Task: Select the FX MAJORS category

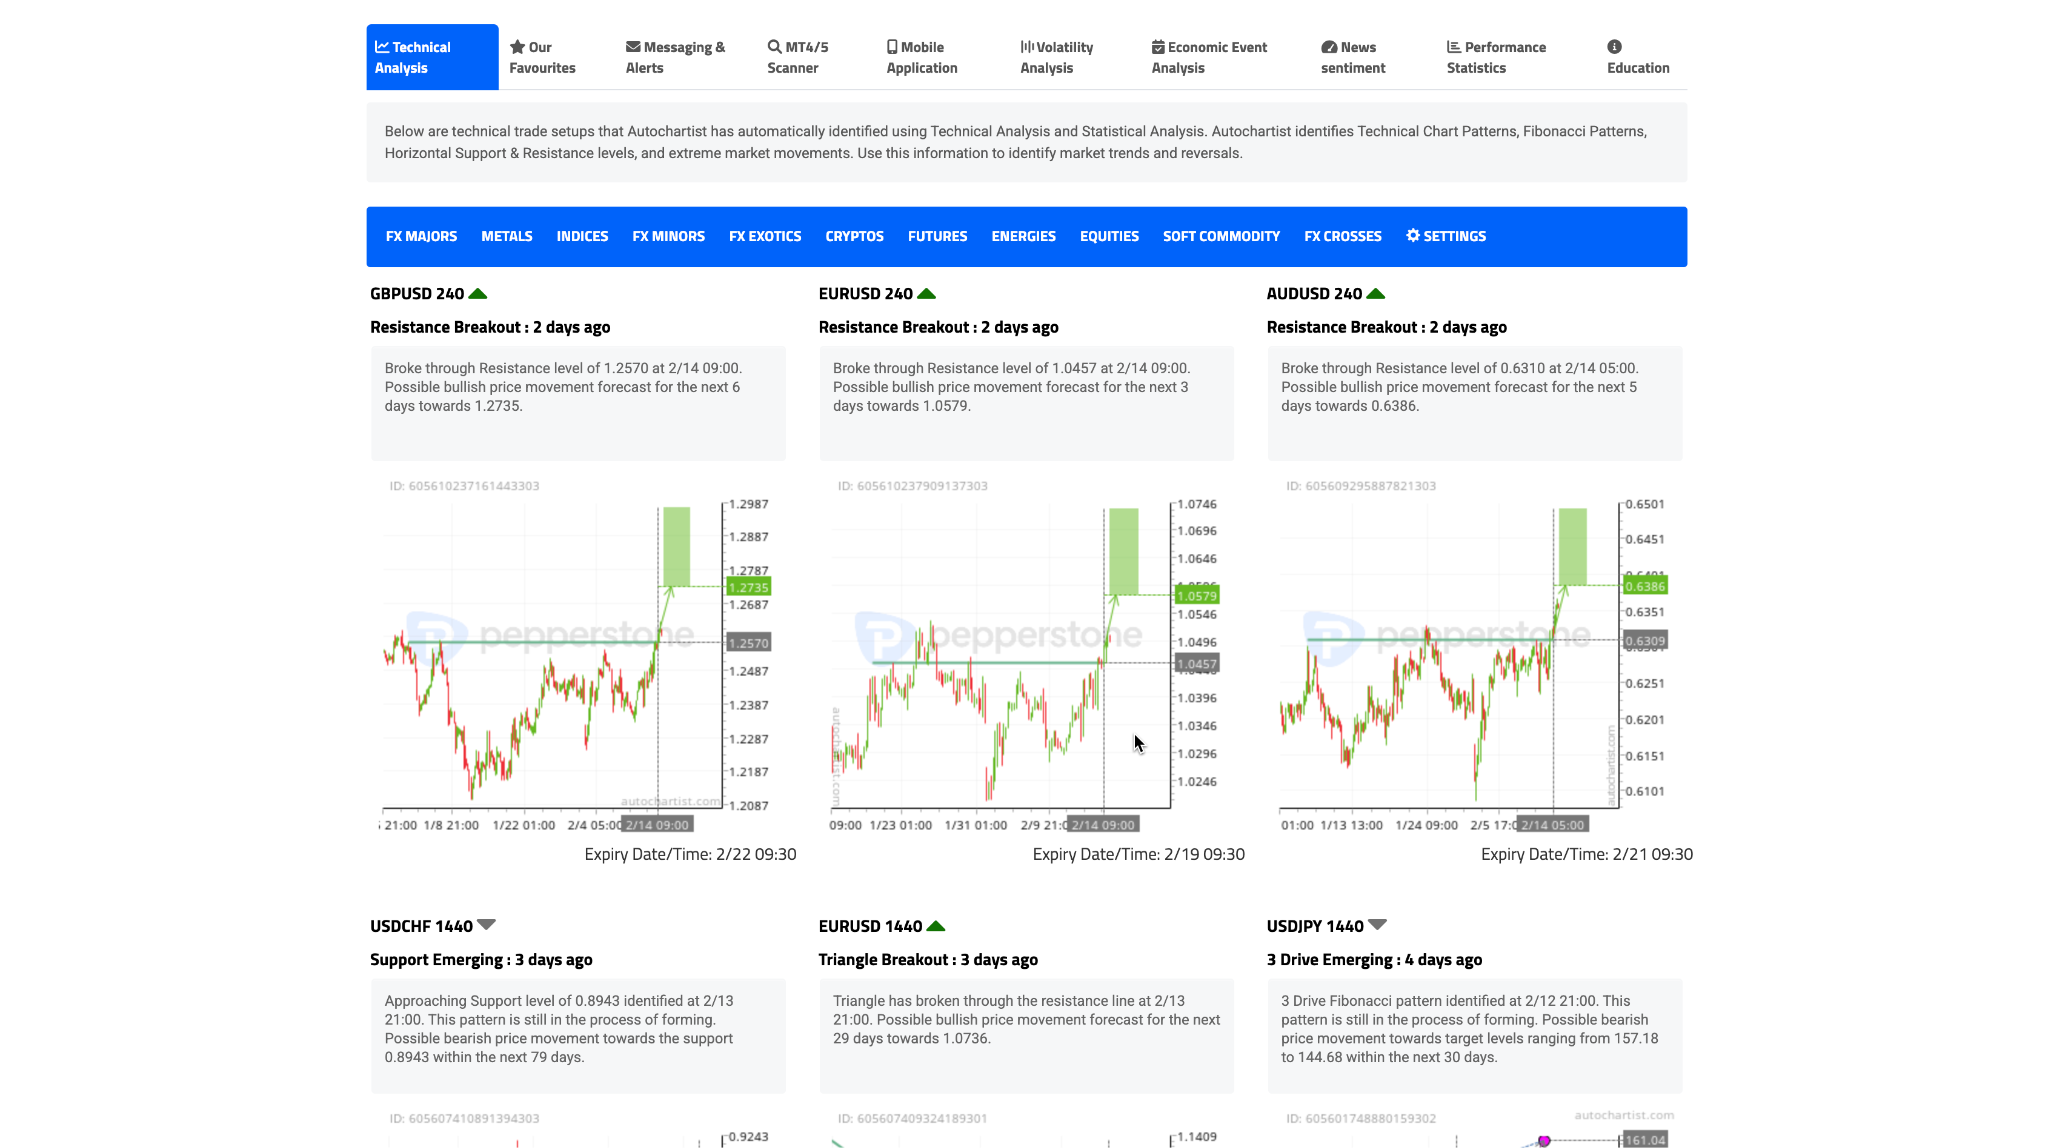Action: [421, 237]
